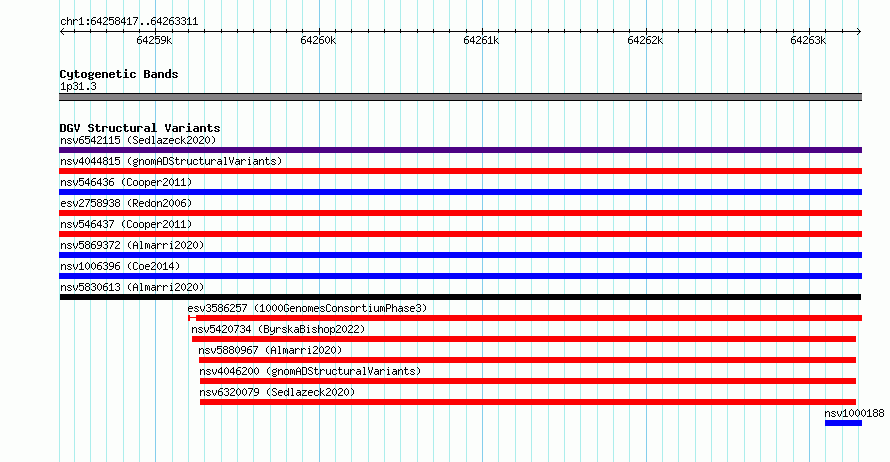This screenshot has height=462, width=890.
Task: Select the red nsv5420734 variant bar
Action: 524,339
